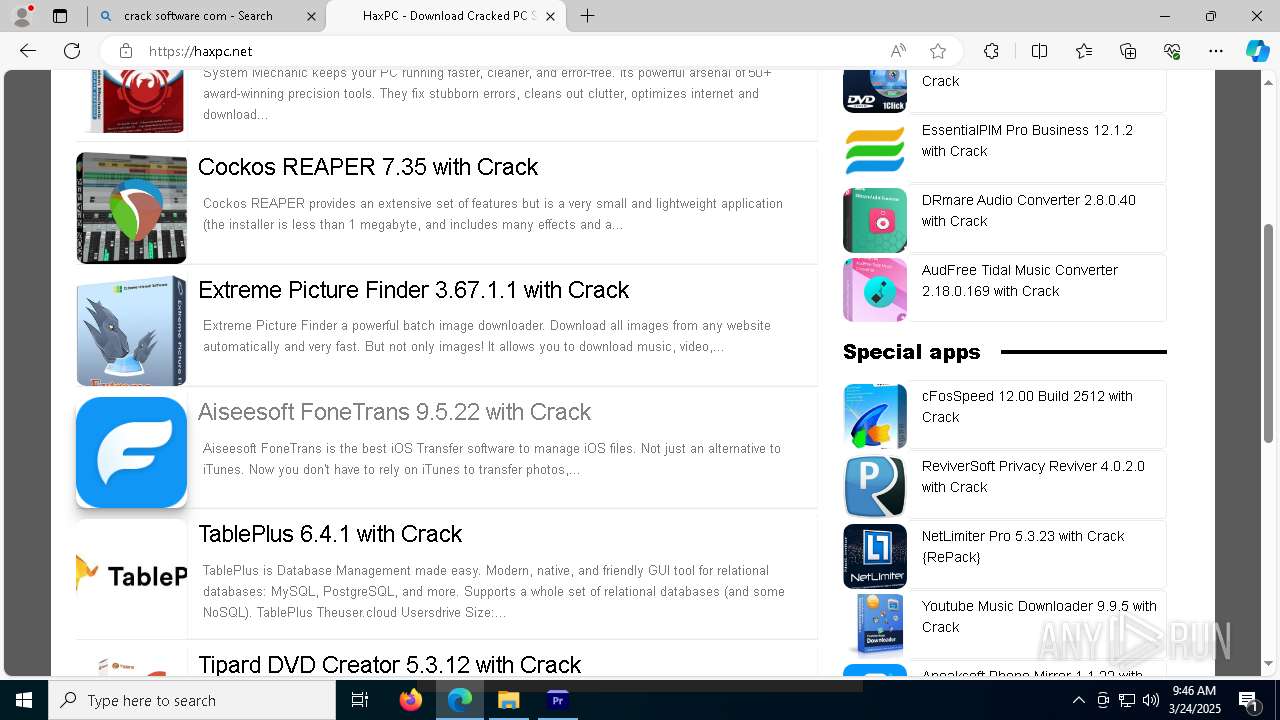
Task: Open Browser essentials heart icon
Action: pyautogui.click(x=1172, y=51)
